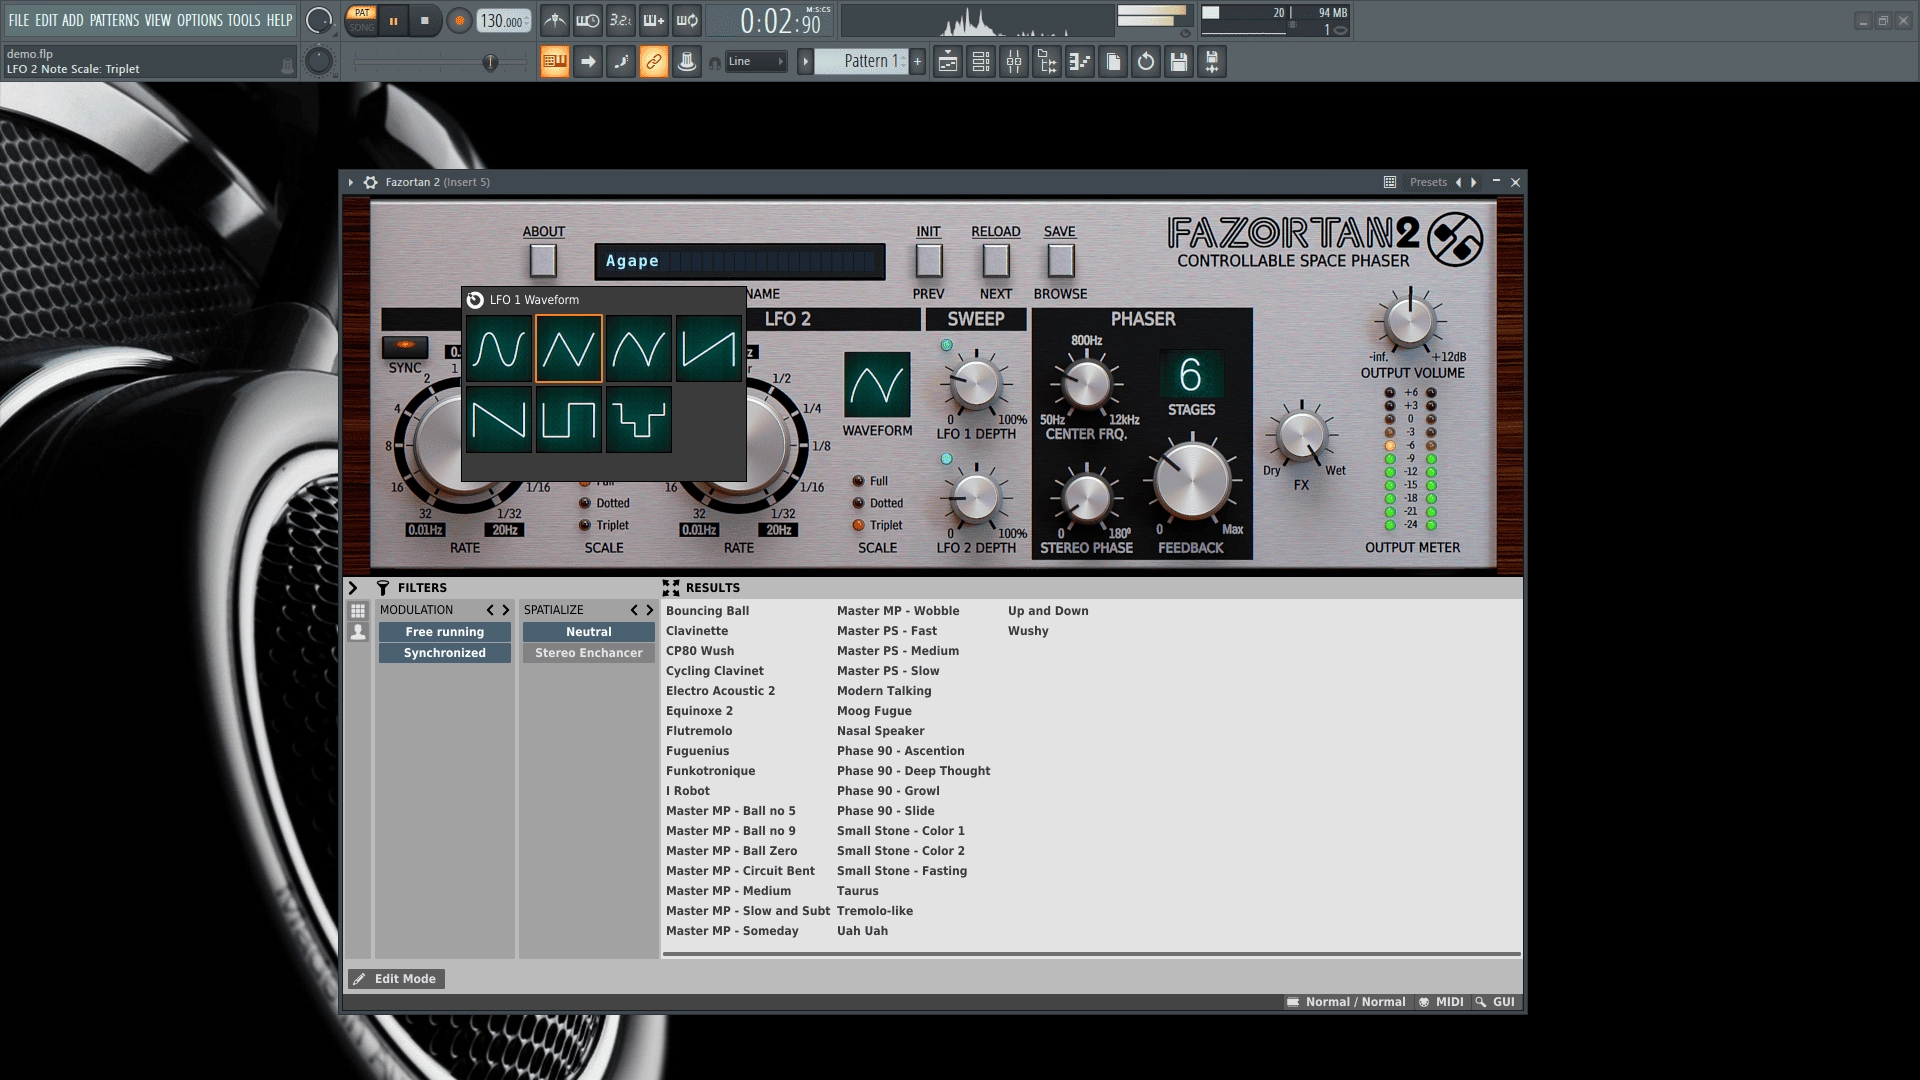Screen dimensions: 1920x1080
Task: Select the ramp-up sawtooth LFO 1 waveform
Action: 709,349
